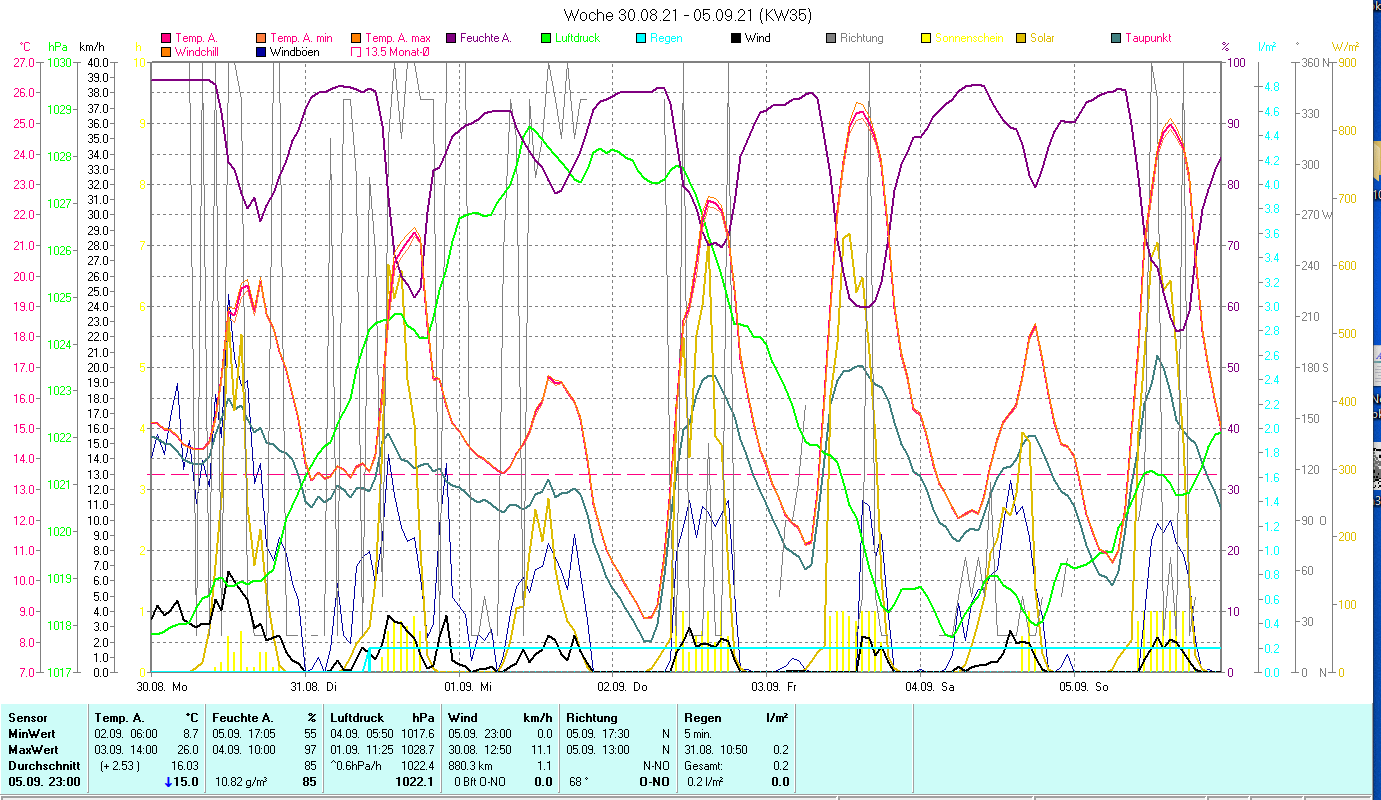
Task: Click the rain timestamp '31.08. 10:50'
Action: tap(716, 750)
